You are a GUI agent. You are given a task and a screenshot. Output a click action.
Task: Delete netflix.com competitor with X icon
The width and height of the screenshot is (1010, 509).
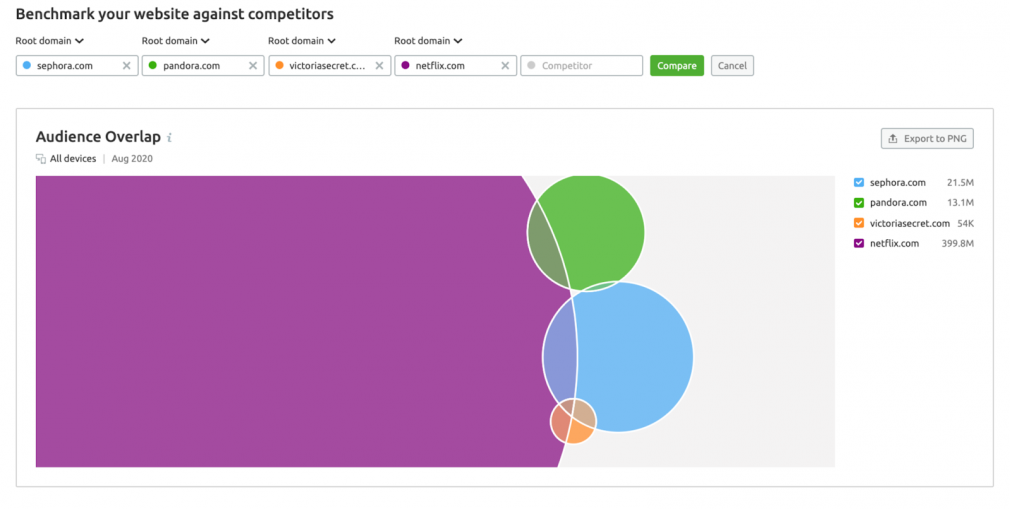[x=505, y=66]
